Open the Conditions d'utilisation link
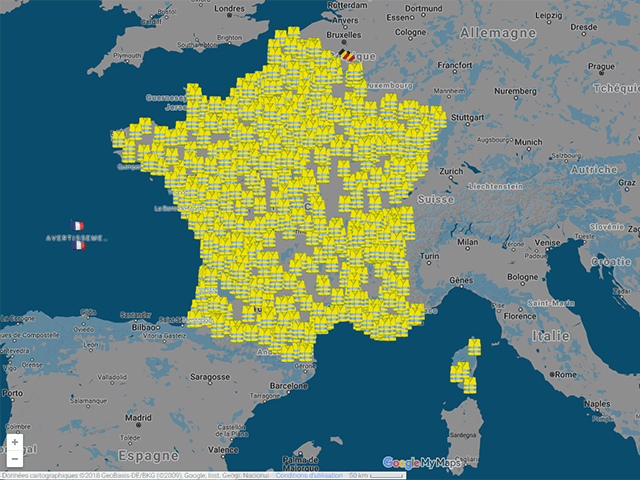Screen dimensions: 640x480 pos(309,475)
